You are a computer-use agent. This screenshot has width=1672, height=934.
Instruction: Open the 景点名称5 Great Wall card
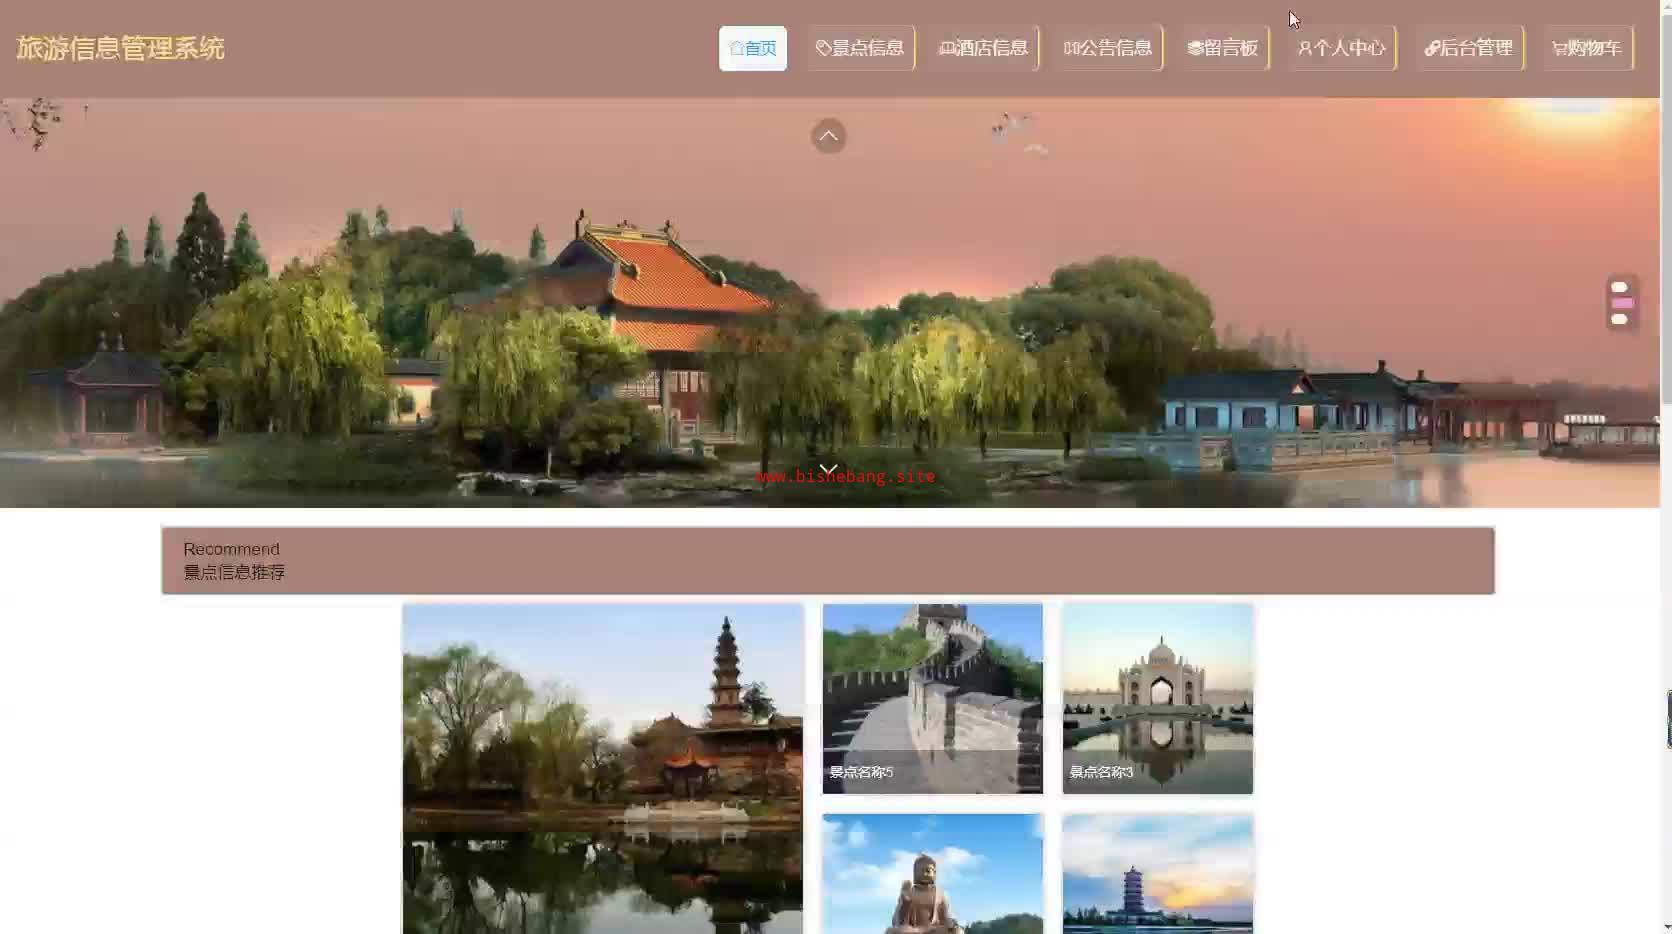point(933,698)
